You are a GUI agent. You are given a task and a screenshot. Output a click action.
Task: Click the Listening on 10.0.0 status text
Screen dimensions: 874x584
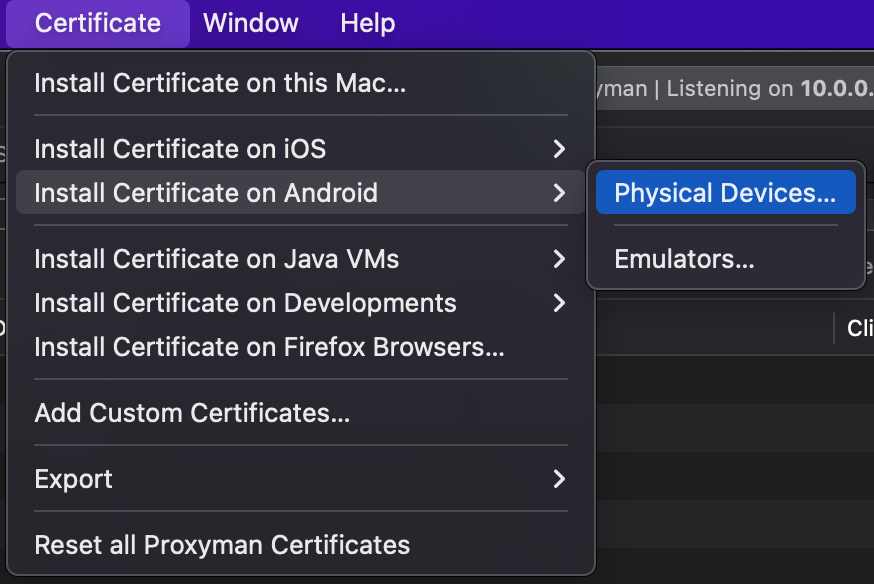(x=769, y=89)
